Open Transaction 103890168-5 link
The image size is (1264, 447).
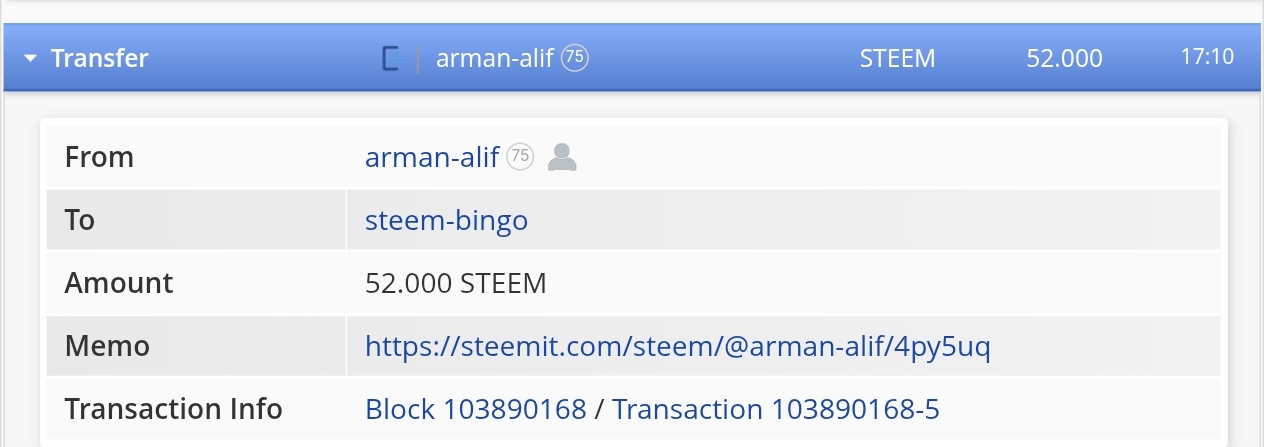[776, 409]
